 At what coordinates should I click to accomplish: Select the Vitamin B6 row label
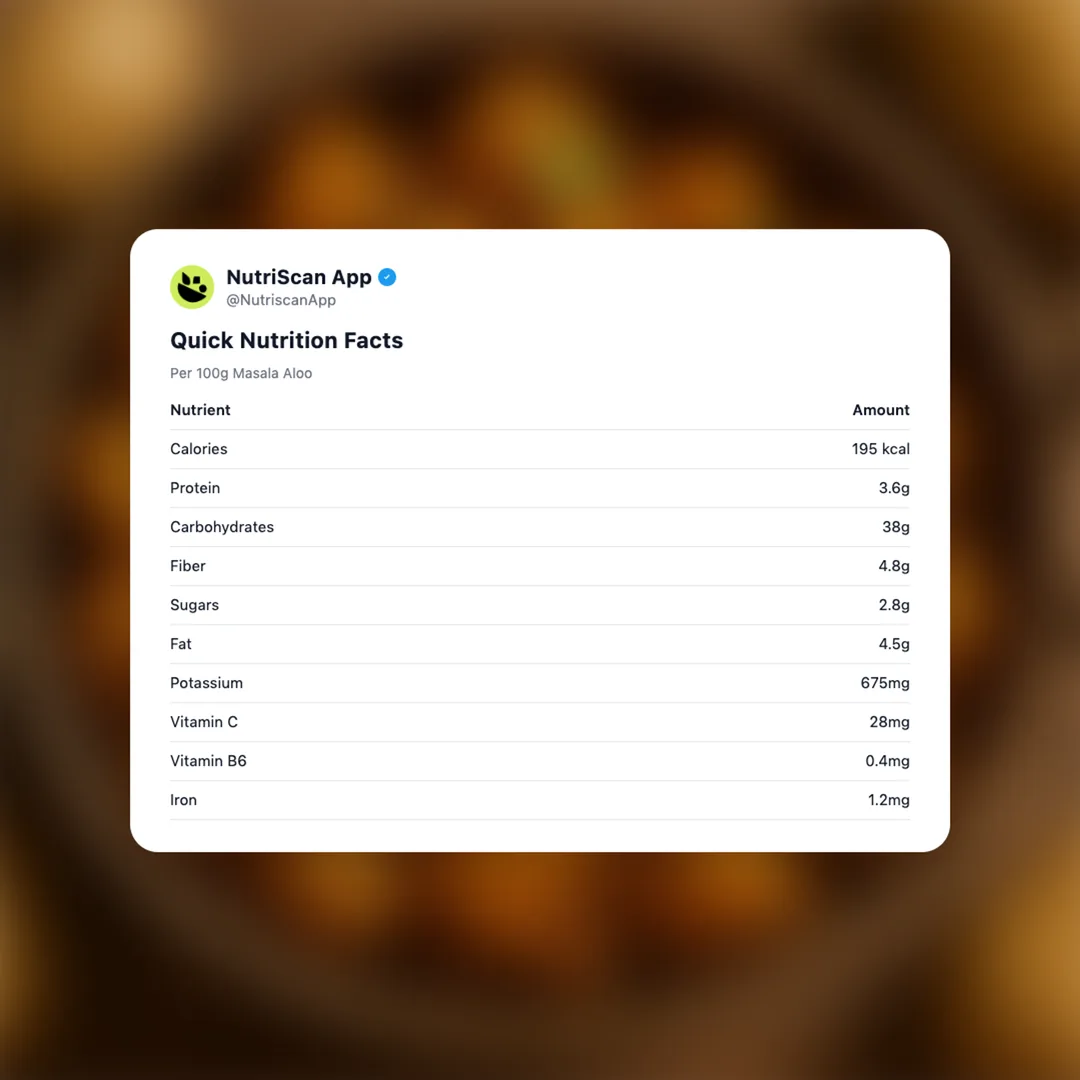click(208, 761)
